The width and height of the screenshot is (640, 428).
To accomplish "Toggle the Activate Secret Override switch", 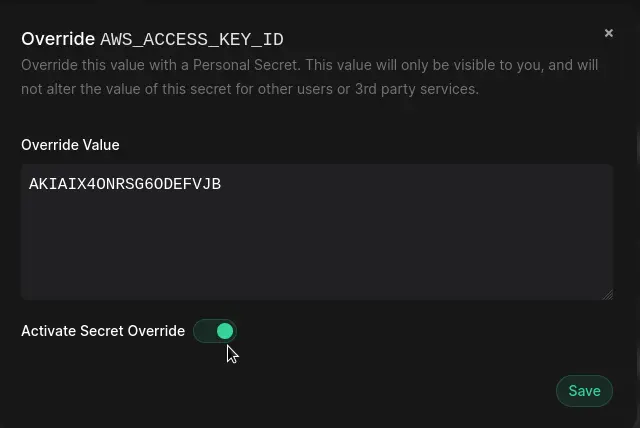I will [x=215, y=331].
